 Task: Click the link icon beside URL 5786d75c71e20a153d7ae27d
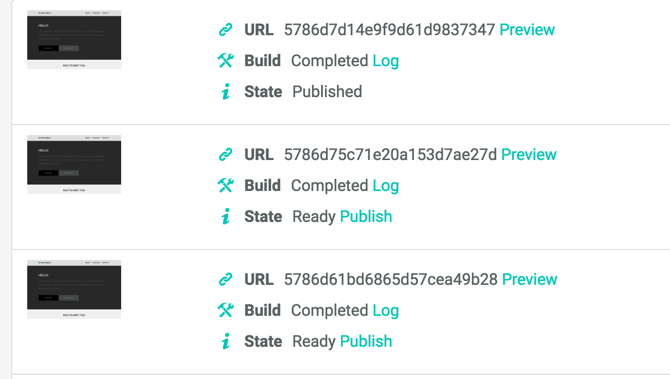[226, 155]
